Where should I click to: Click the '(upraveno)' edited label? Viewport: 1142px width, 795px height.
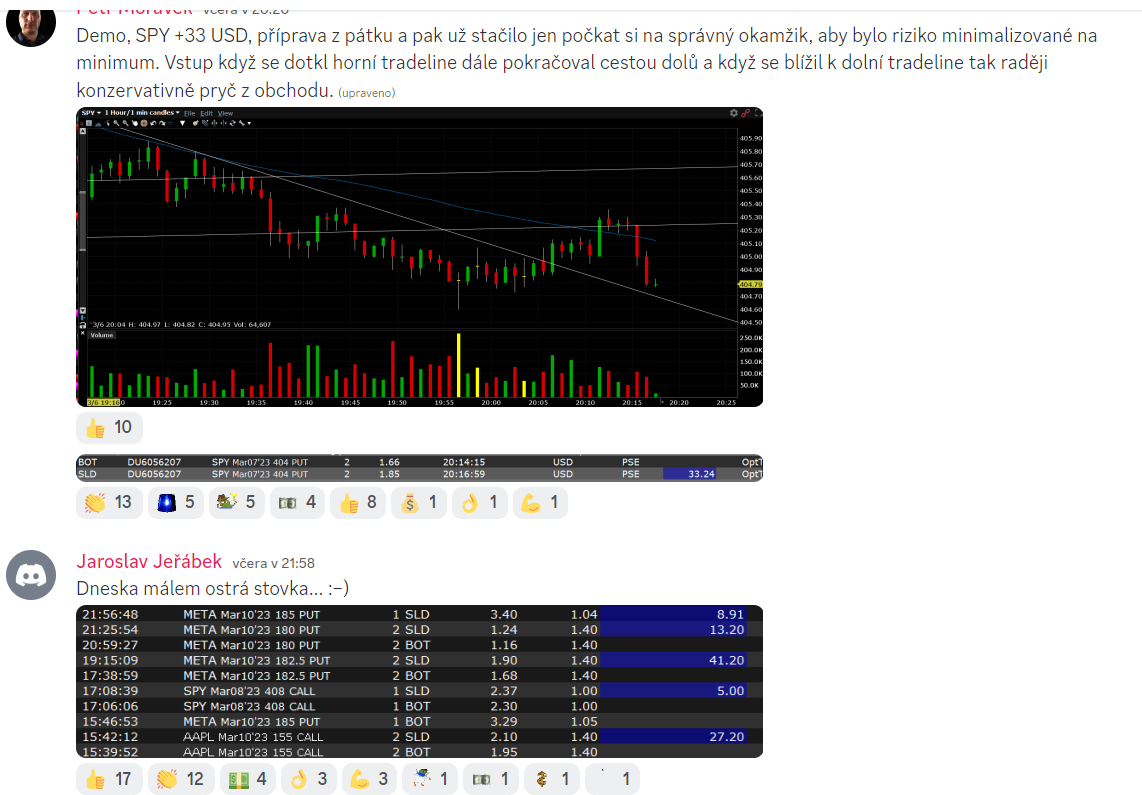coord(366,92)
